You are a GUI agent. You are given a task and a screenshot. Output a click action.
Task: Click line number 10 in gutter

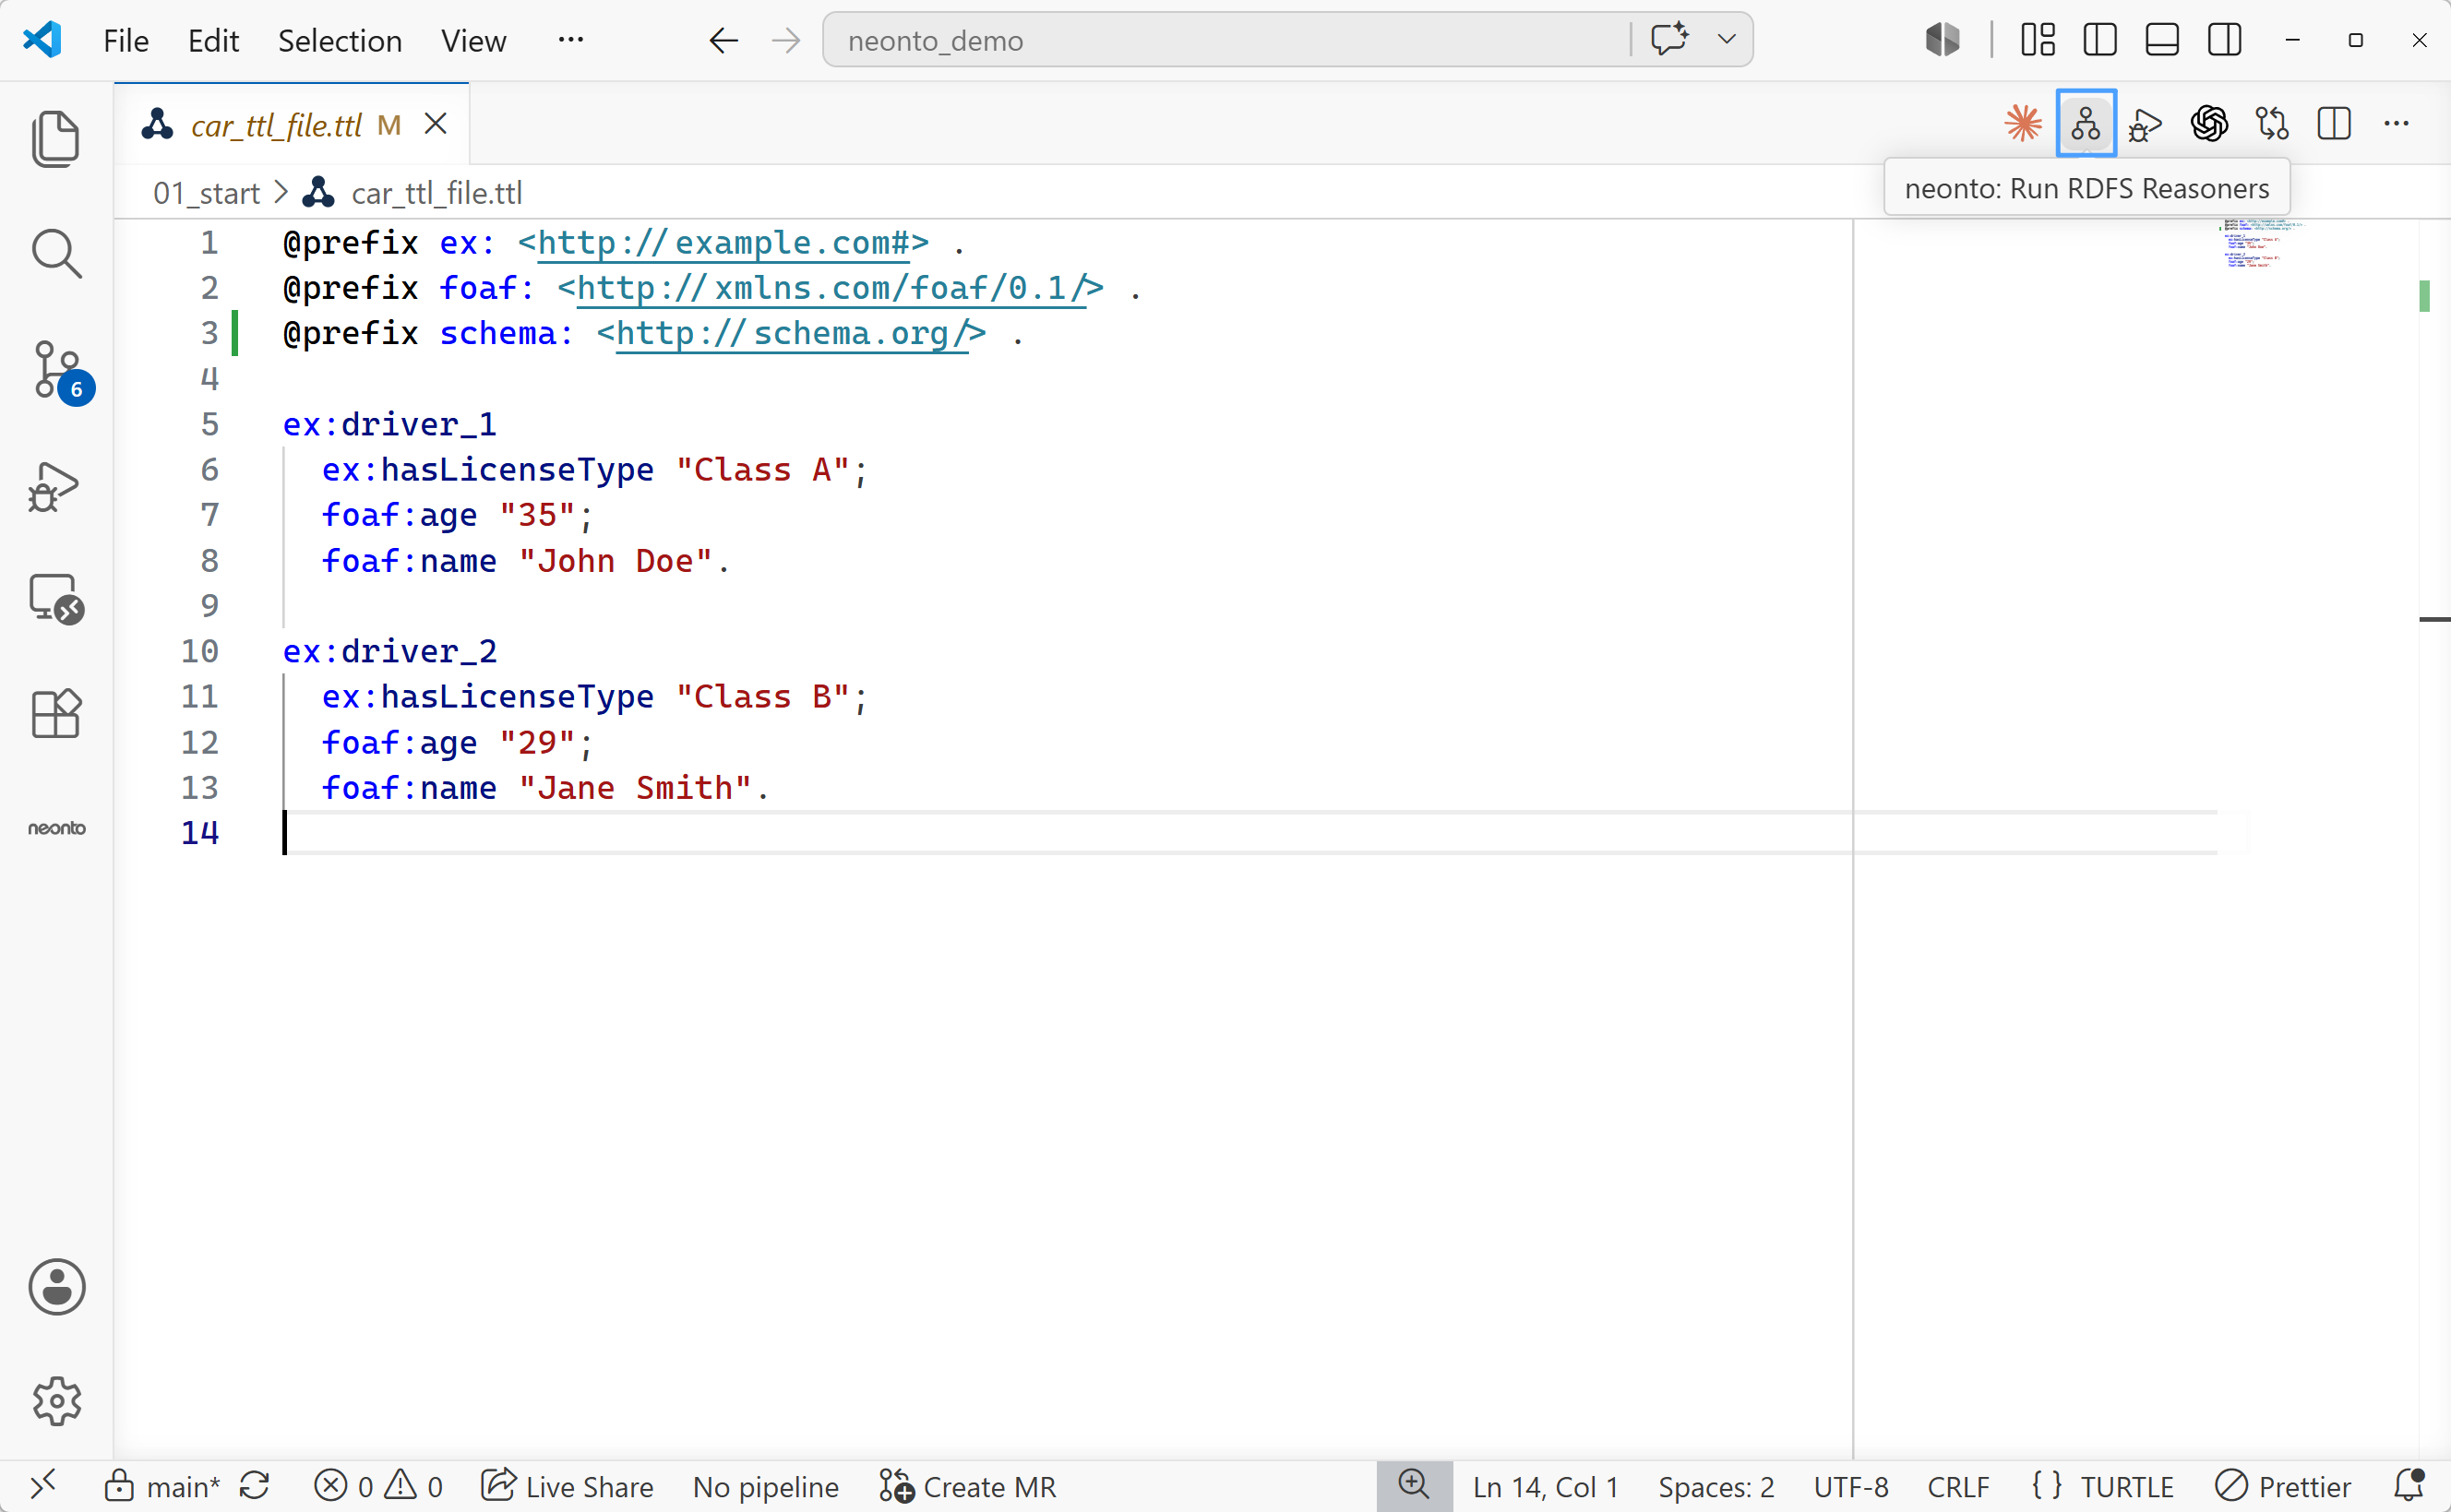pos(199,652)
